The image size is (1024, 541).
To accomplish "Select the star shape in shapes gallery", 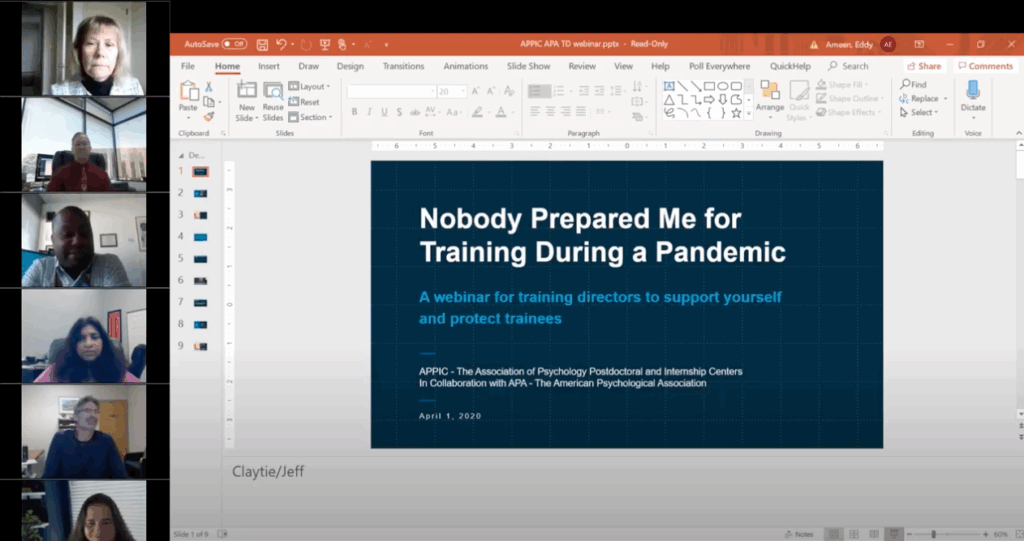I will (736, 113).
